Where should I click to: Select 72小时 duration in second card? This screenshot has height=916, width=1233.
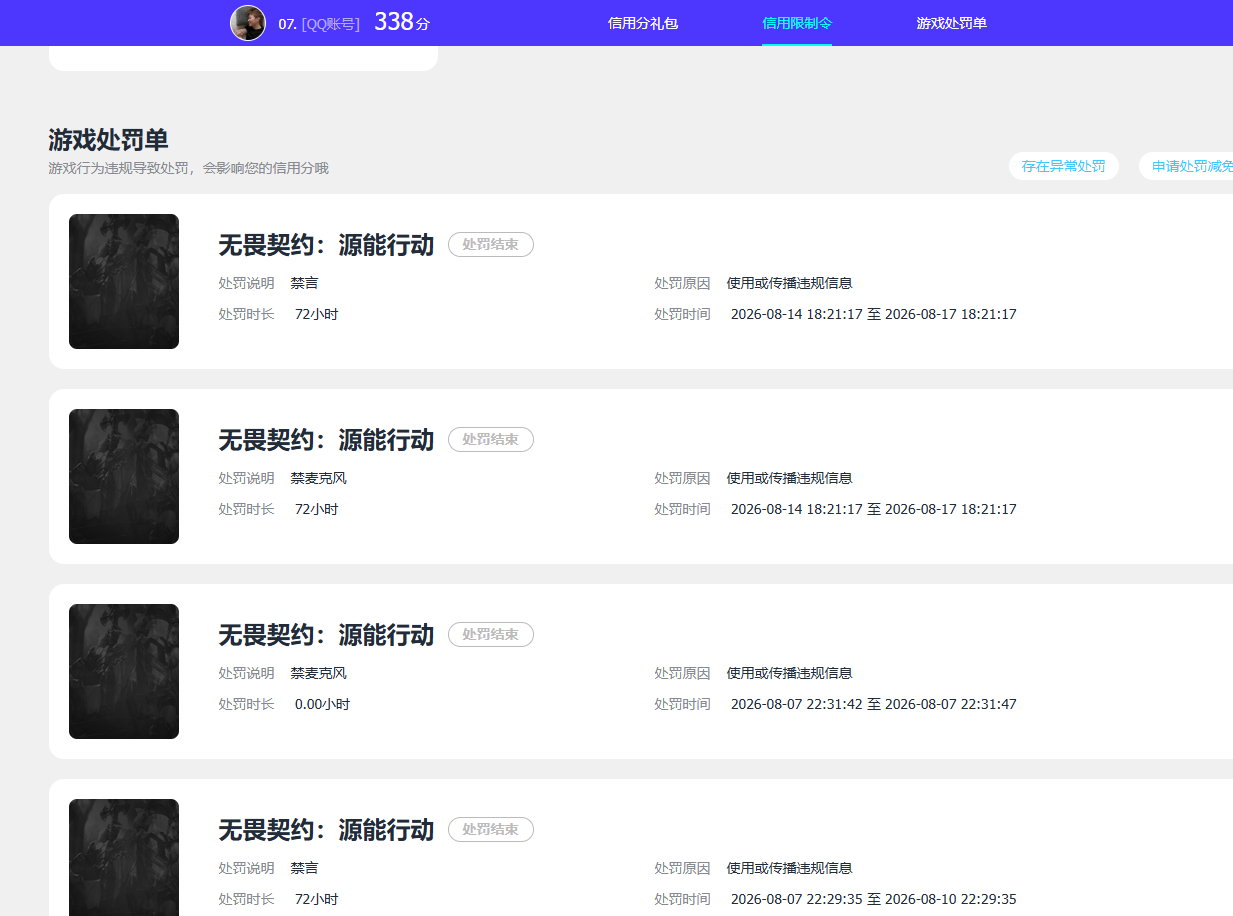tap(317, 509)
